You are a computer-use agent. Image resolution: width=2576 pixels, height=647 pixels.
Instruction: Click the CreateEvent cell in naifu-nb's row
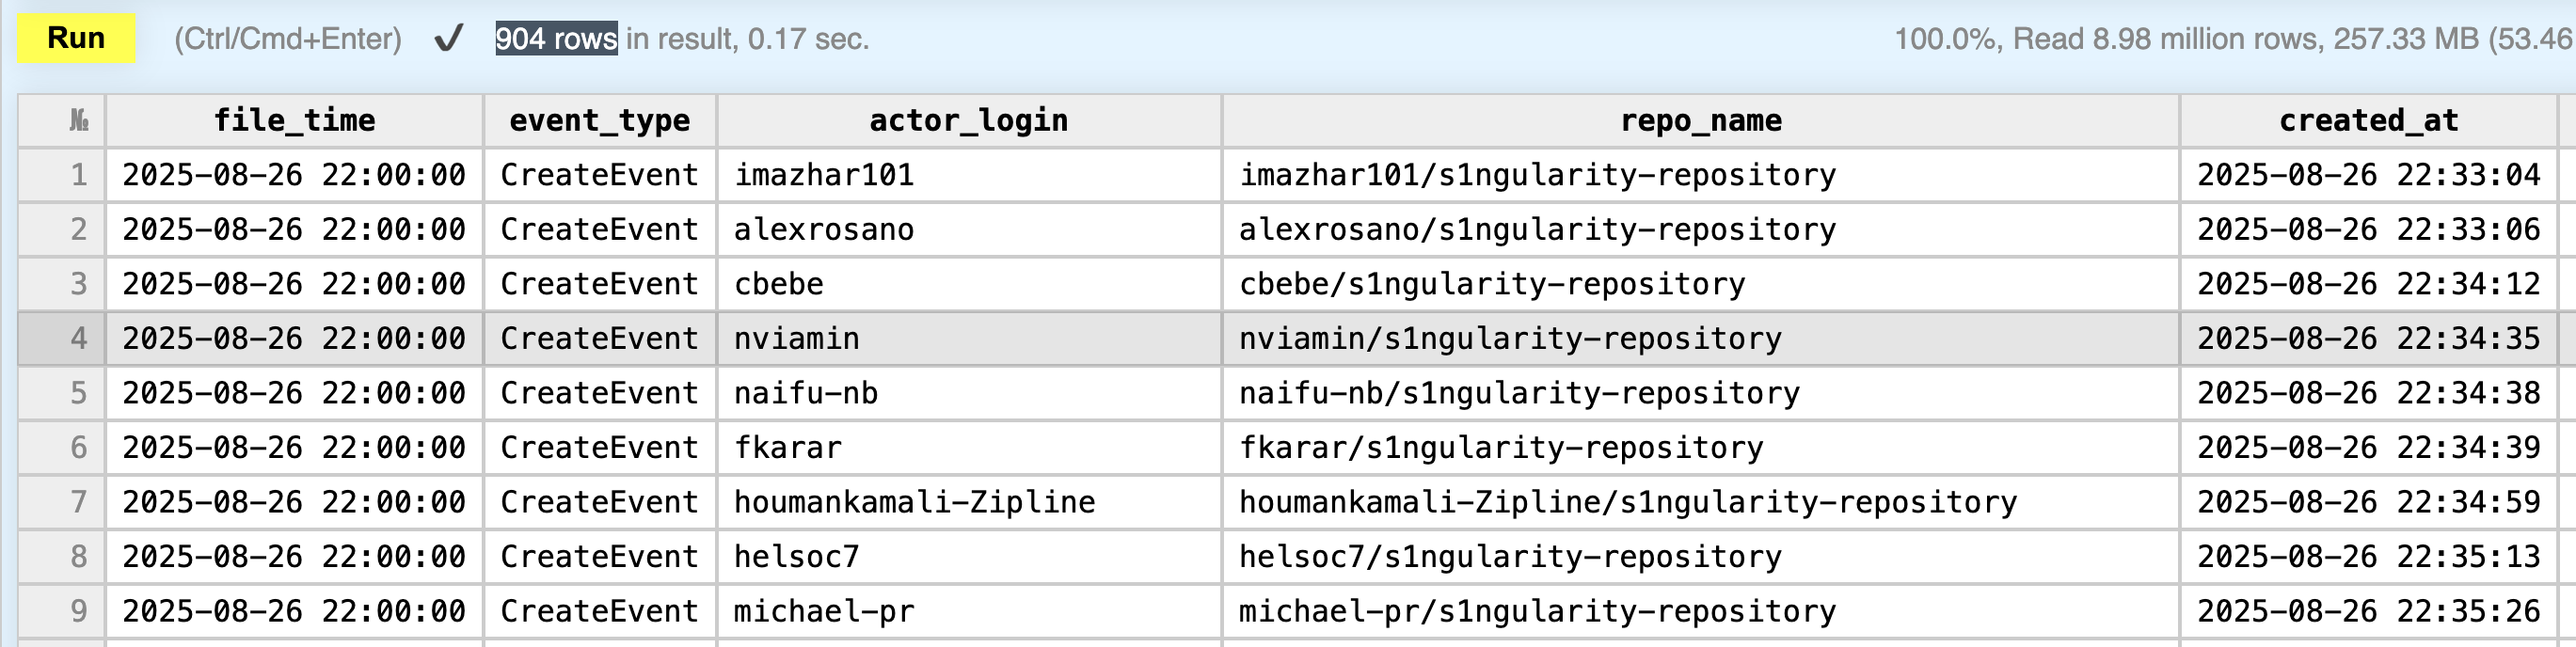tap(600, 393)
